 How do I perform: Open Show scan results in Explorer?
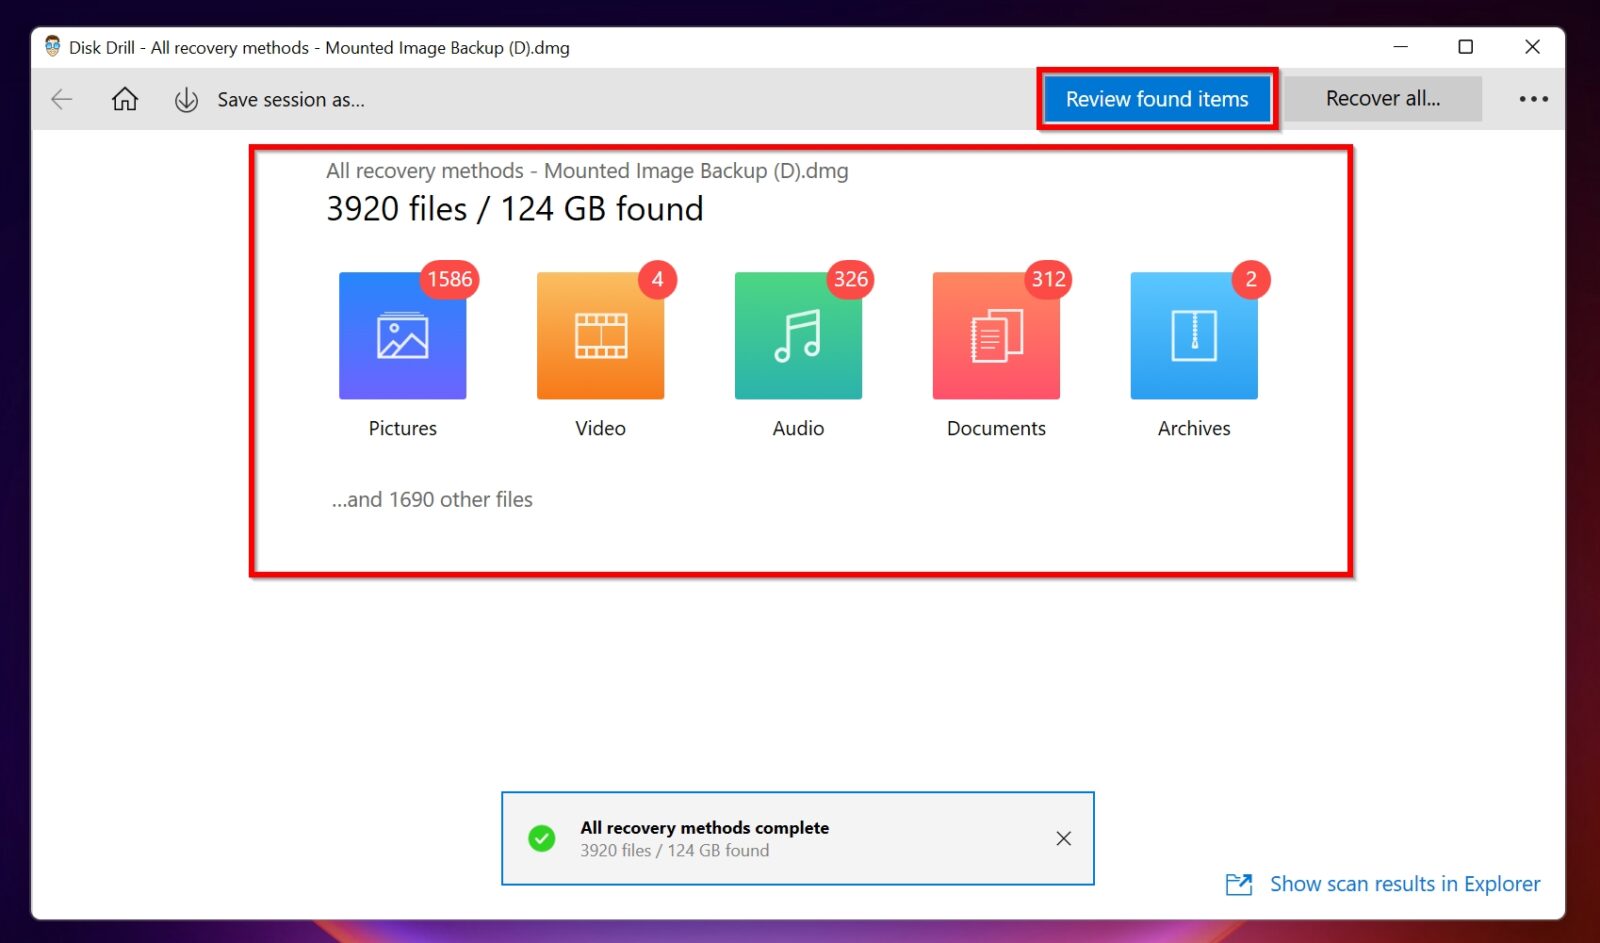pyautogui.click(x=1404, y=884)
